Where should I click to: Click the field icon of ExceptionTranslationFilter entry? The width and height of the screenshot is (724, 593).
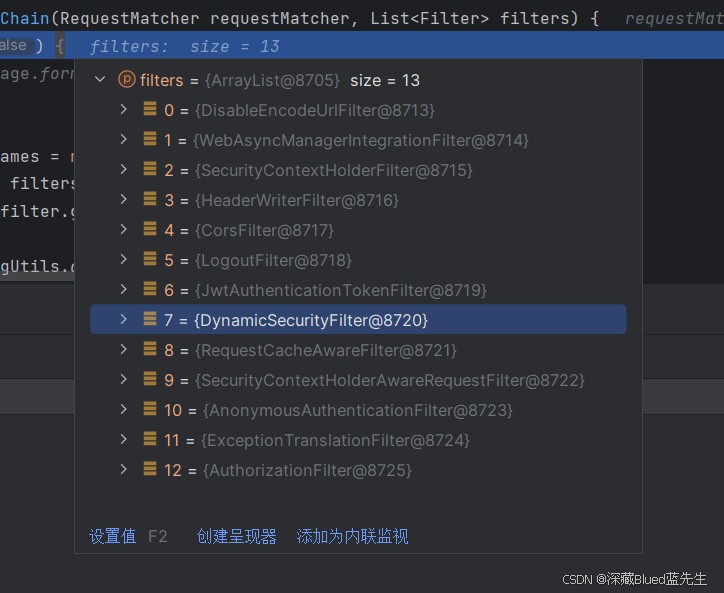click(150, 439)
